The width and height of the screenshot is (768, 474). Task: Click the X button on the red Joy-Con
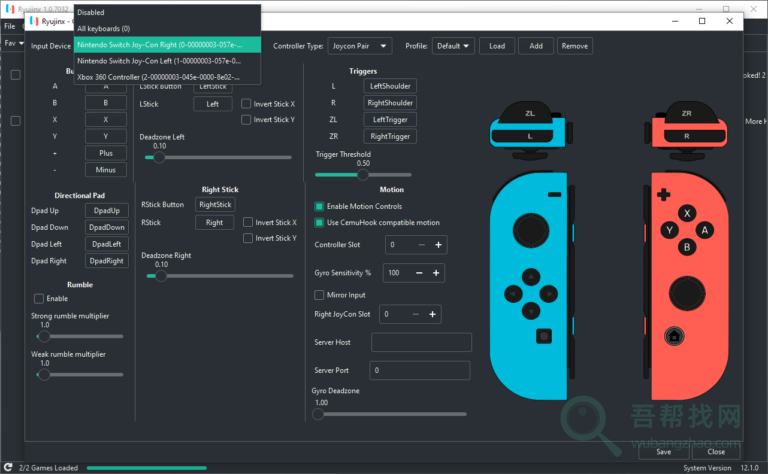pos(687,213)
